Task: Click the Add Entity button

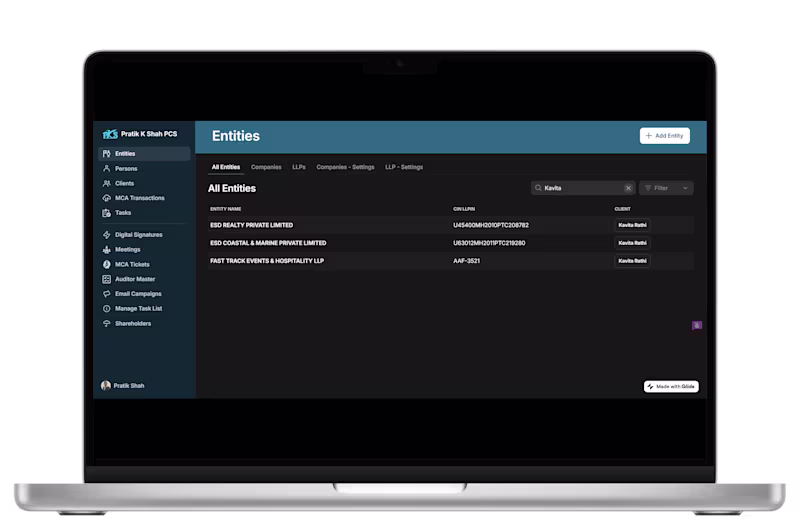Action: pos(664,136)
